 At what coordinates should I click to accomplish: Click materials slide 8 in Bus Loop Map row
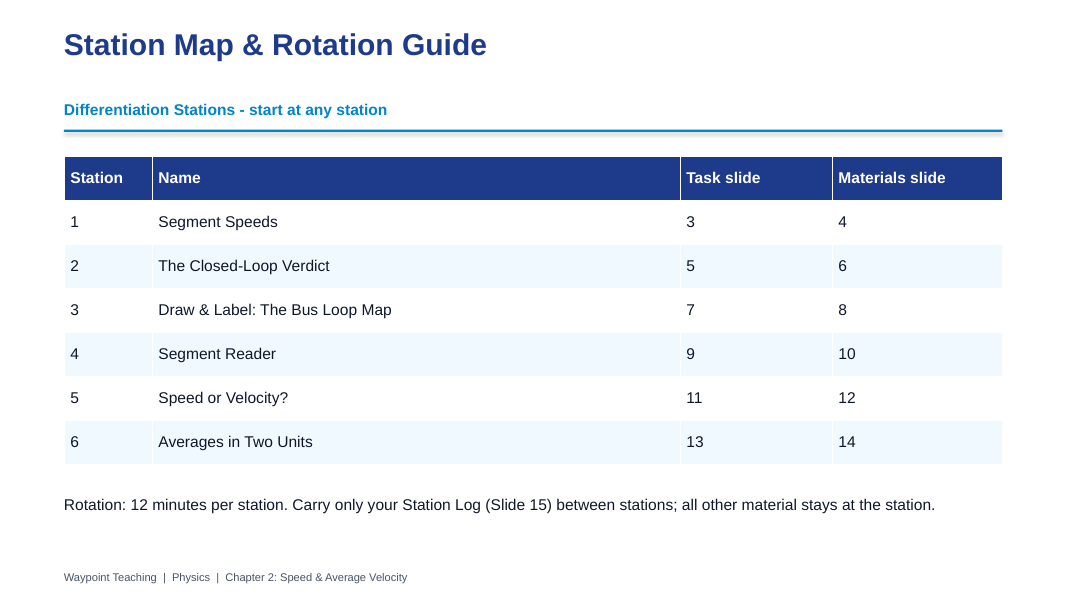pyautogui.click(x=917, y=310)
